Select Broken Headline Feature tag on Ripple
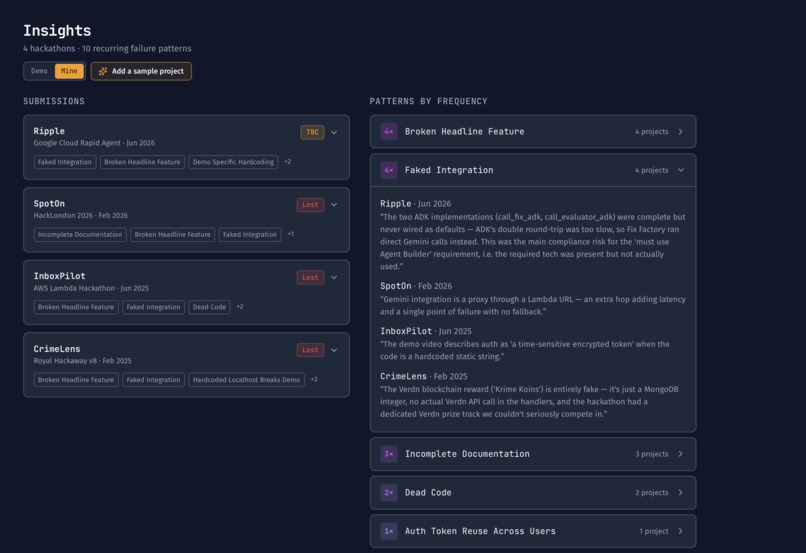The image size is (806, 553). coord(142,162)
